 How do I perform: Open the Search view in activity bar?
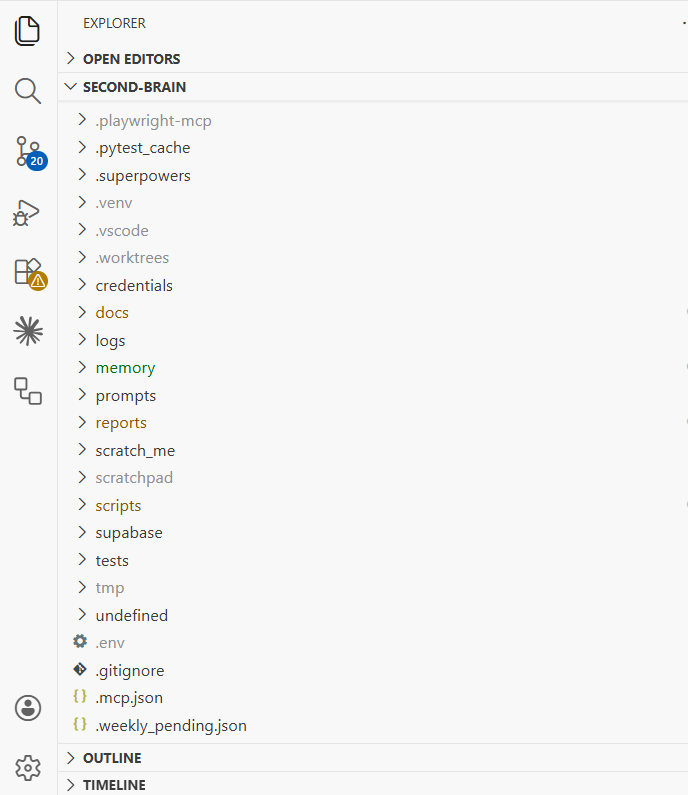[x=27, y=91]
